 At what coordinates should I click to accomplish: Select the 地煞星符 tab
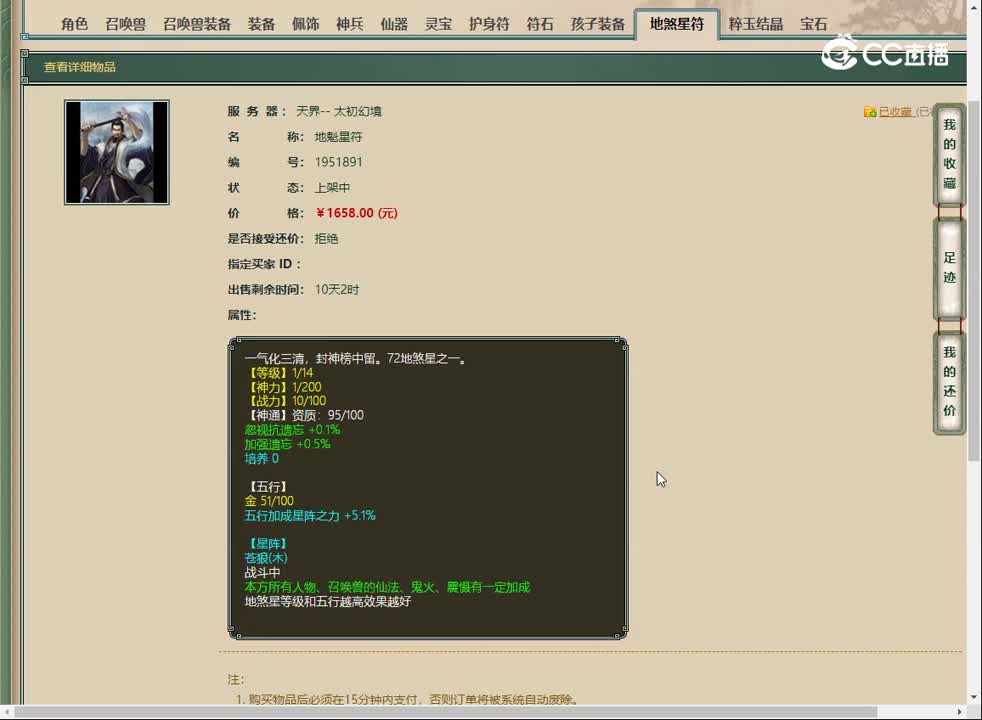(676, 24)
